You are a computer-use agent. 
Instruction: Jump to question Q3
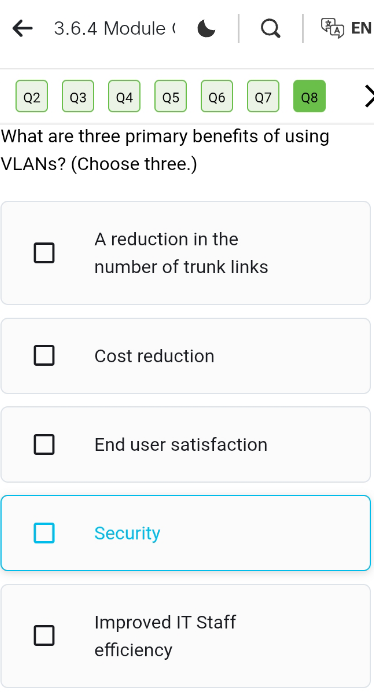[x=78, y=96]
